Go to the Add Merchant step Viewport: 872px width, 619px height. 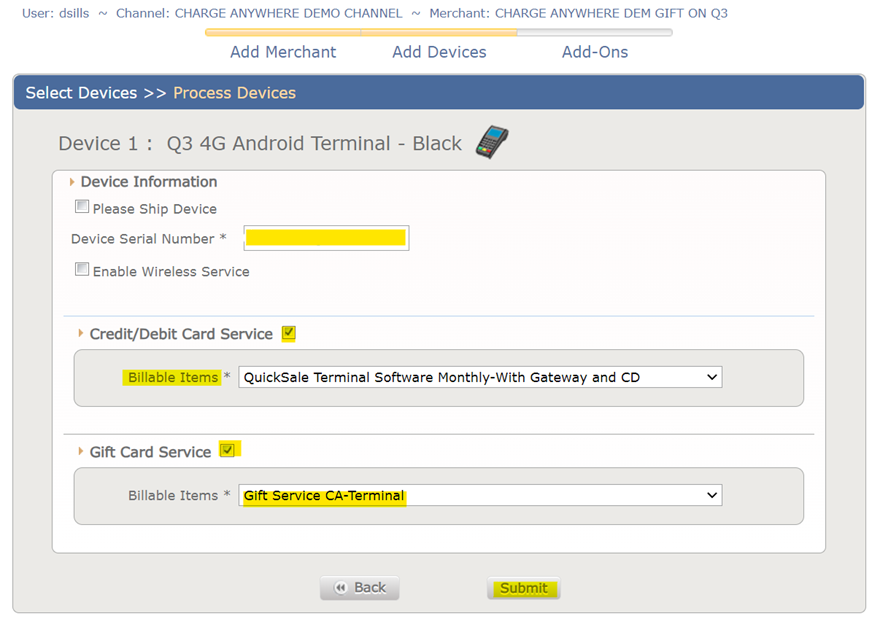pos(283,52)
